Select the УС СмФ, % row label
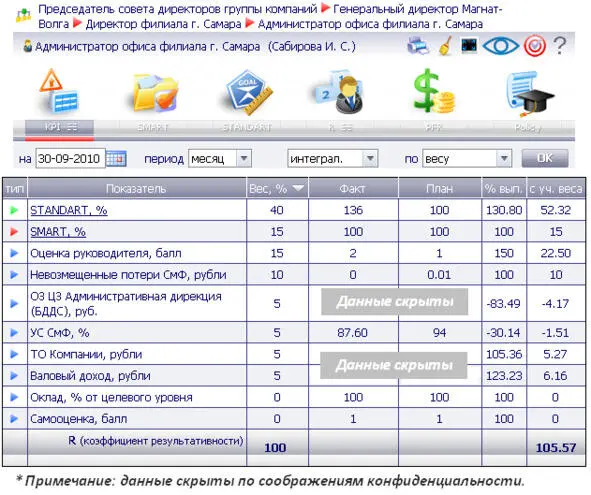Image resolution: width=591 pixels, height=495 pixels. (x=60, y=333)
